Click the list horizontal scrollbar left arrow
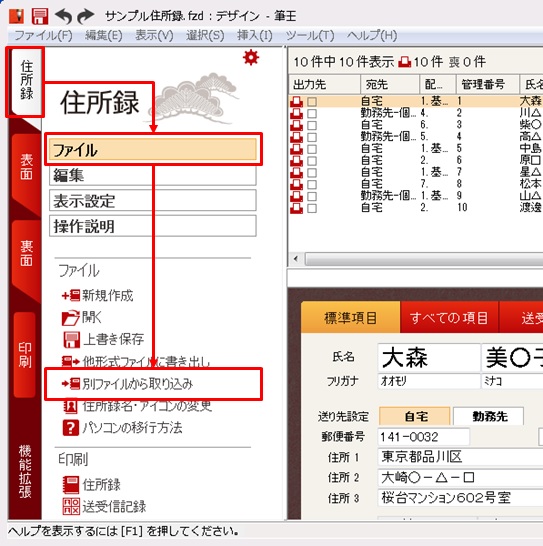 coord(296,259)
